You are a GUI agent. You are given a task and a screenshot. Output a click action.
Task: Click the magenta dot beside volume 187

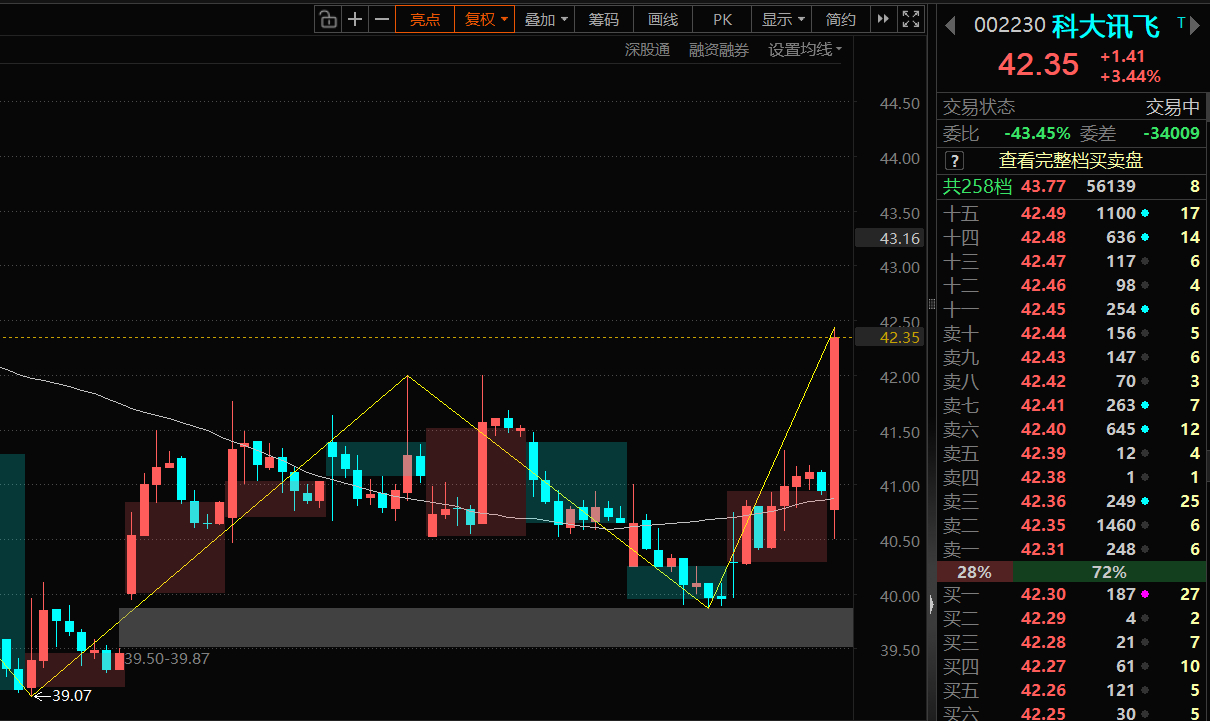(1145, 594)
